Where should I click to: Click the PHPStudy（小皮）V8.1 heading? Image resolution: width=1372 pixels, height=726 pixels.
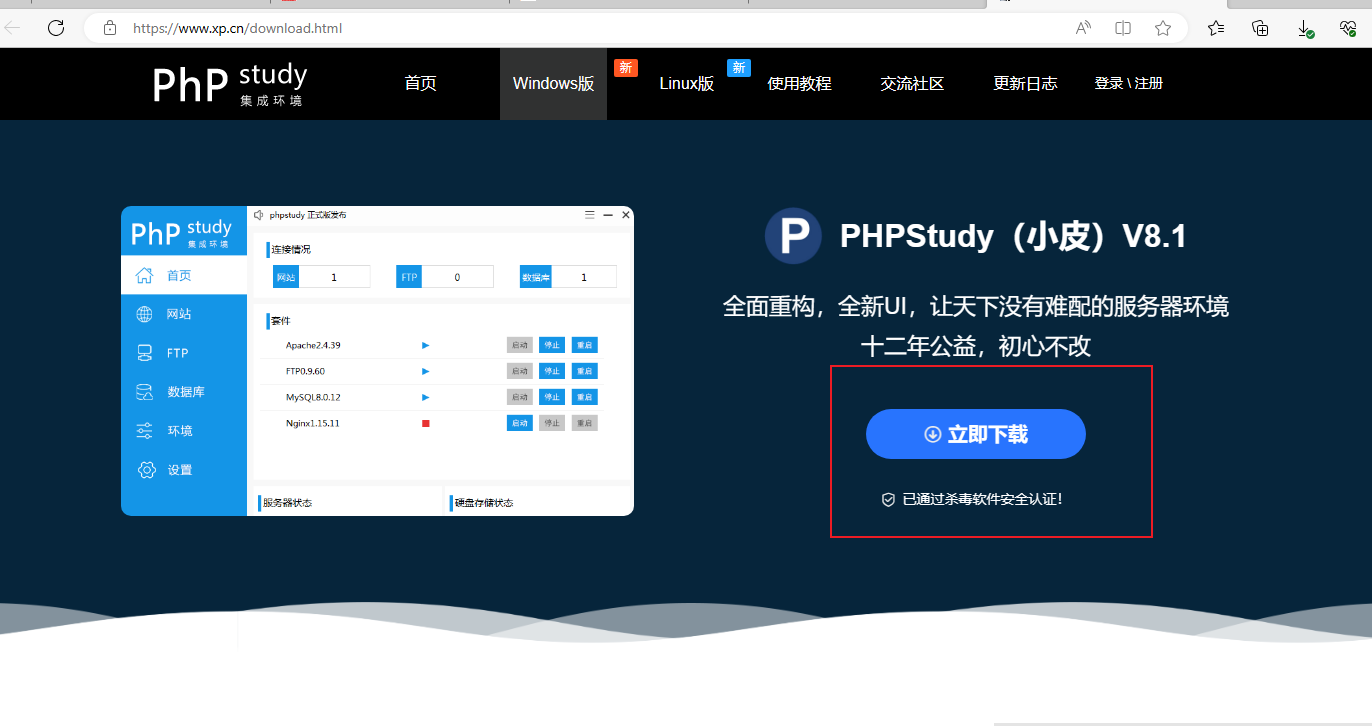coord(1013,236)
